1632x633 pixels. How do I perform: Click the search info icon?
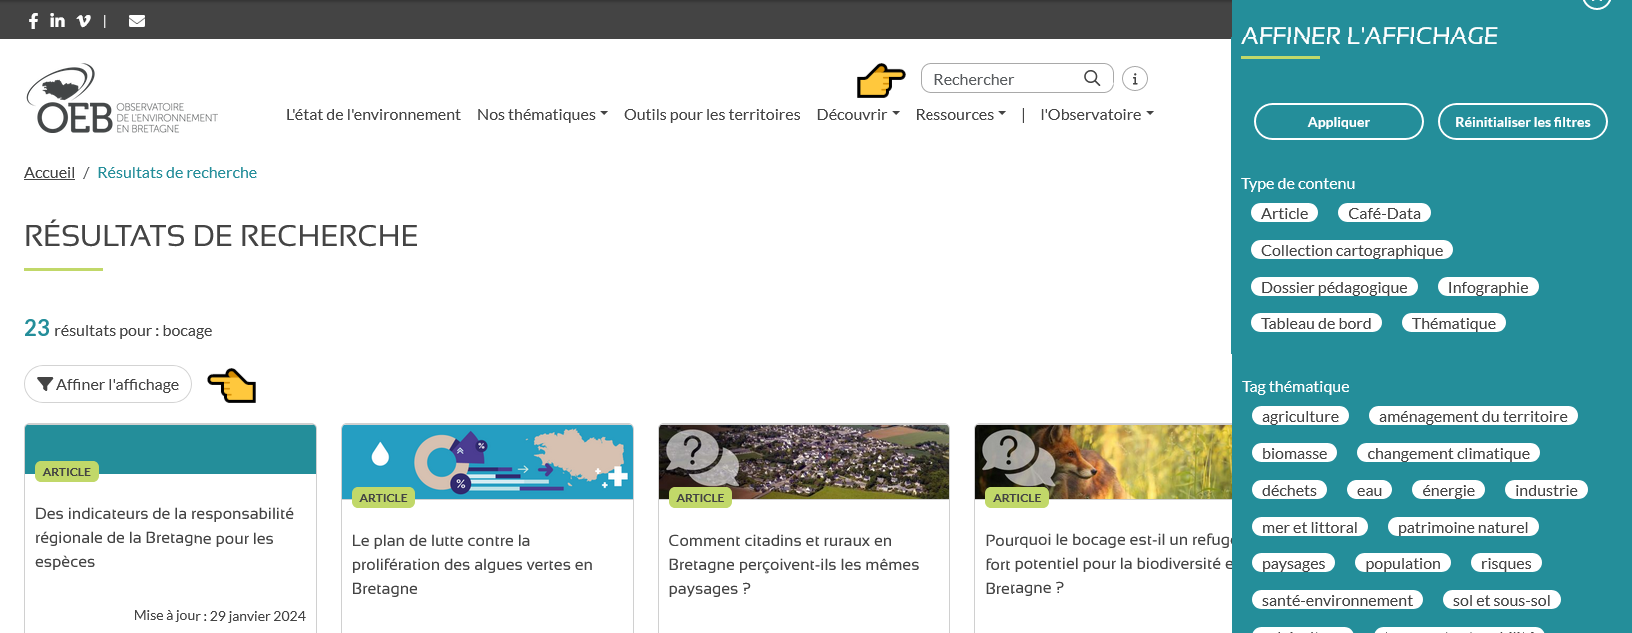pyautogui.click(x=1135, y=78)
